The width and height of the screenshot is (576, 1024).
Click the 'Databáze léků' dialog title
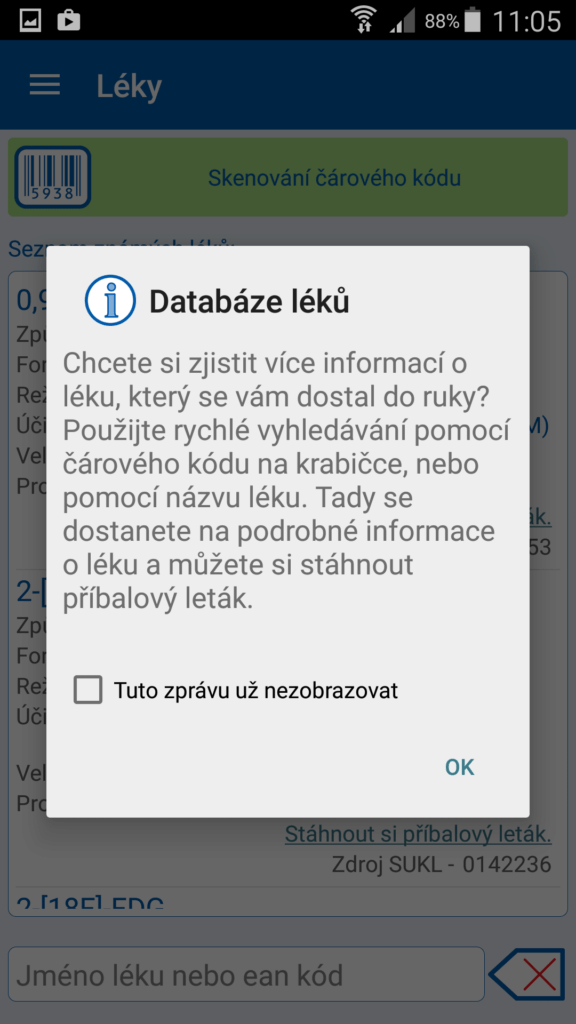tap(249, 301)
